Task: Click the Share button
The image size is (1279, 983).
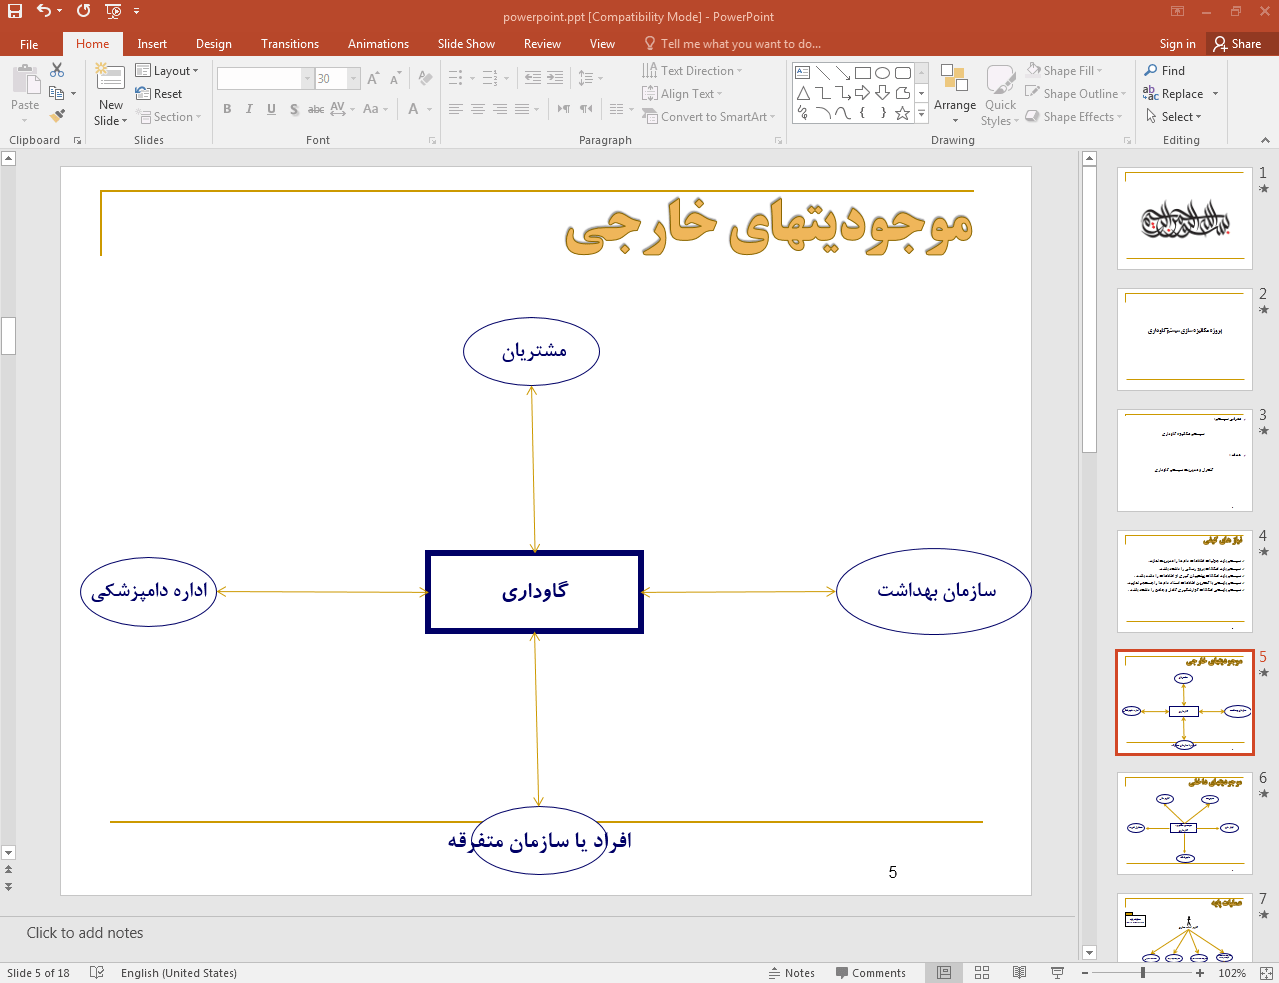Action: point(1237,44)
